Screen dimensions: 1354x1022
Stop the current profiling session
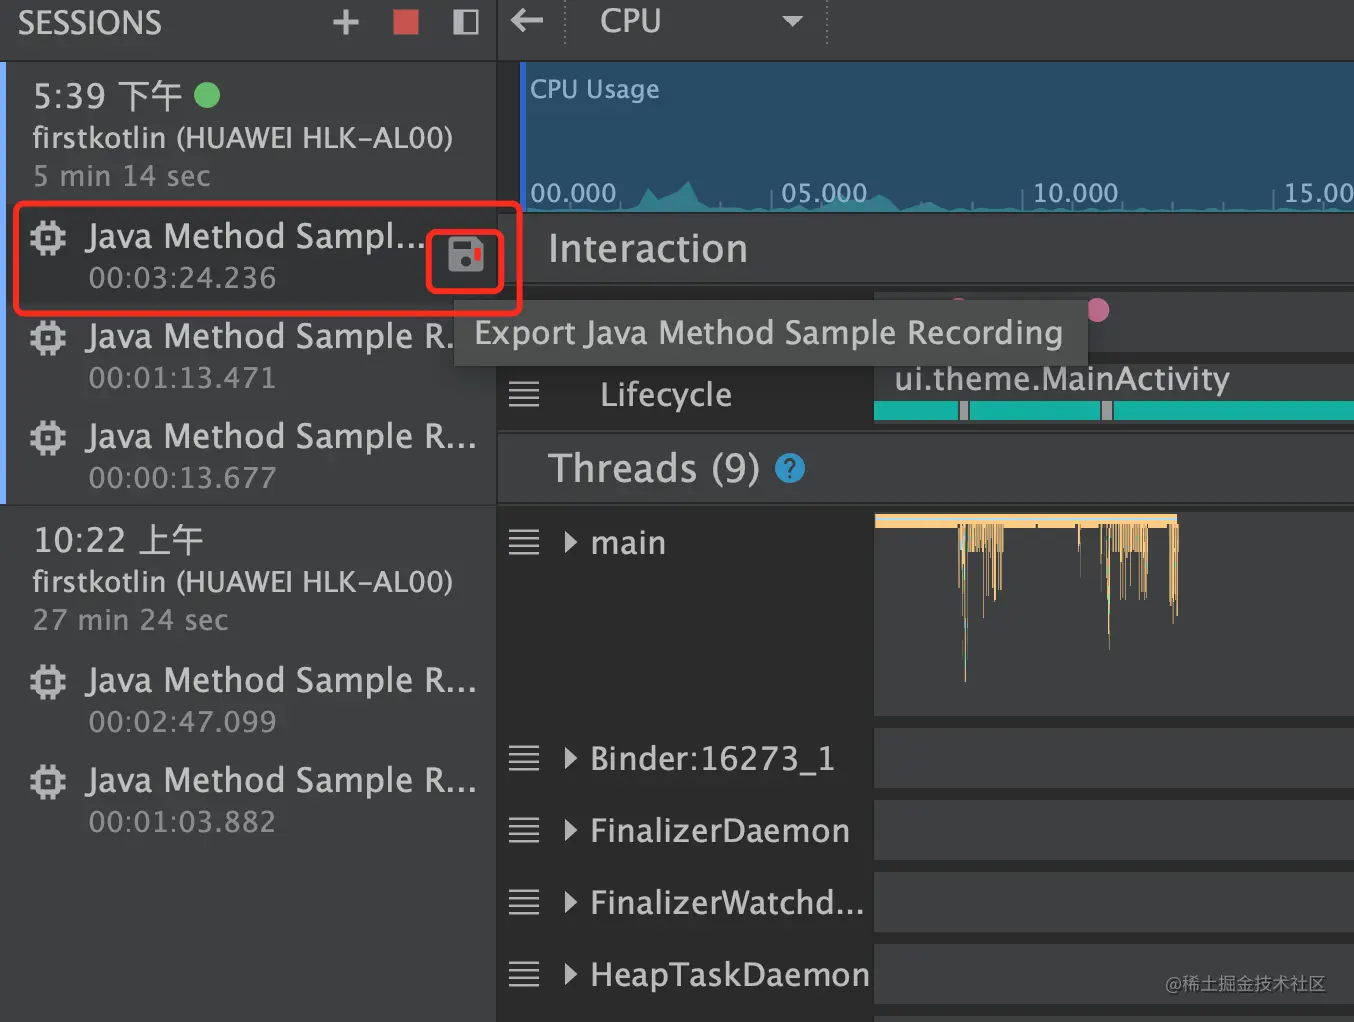click(x=406, y=22)
